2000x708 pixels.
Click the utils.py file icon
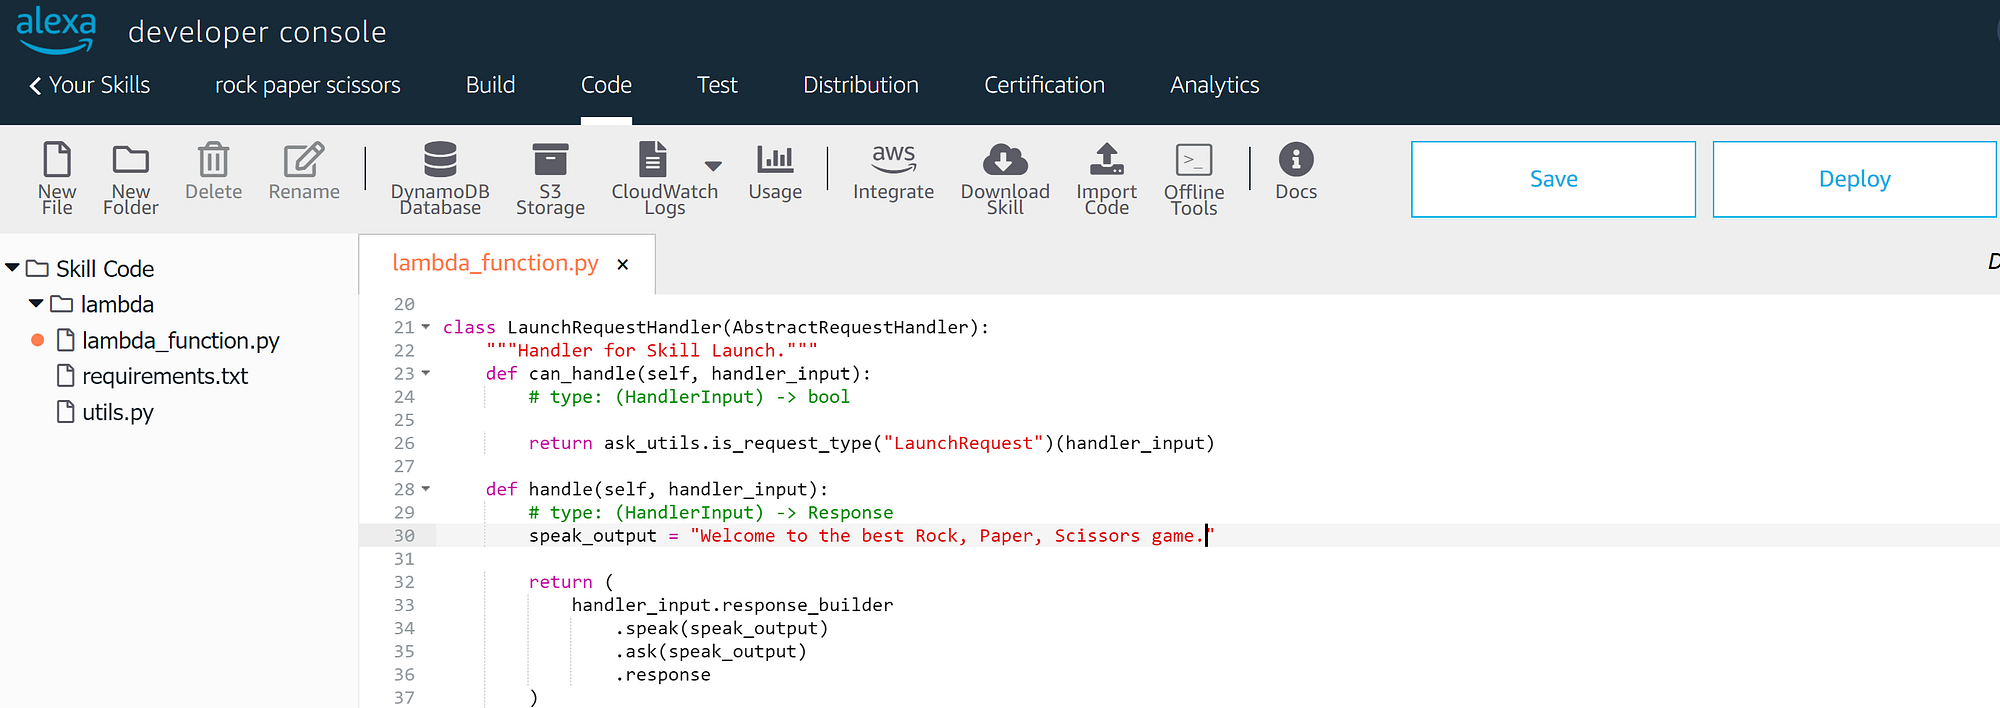point(66,411)
